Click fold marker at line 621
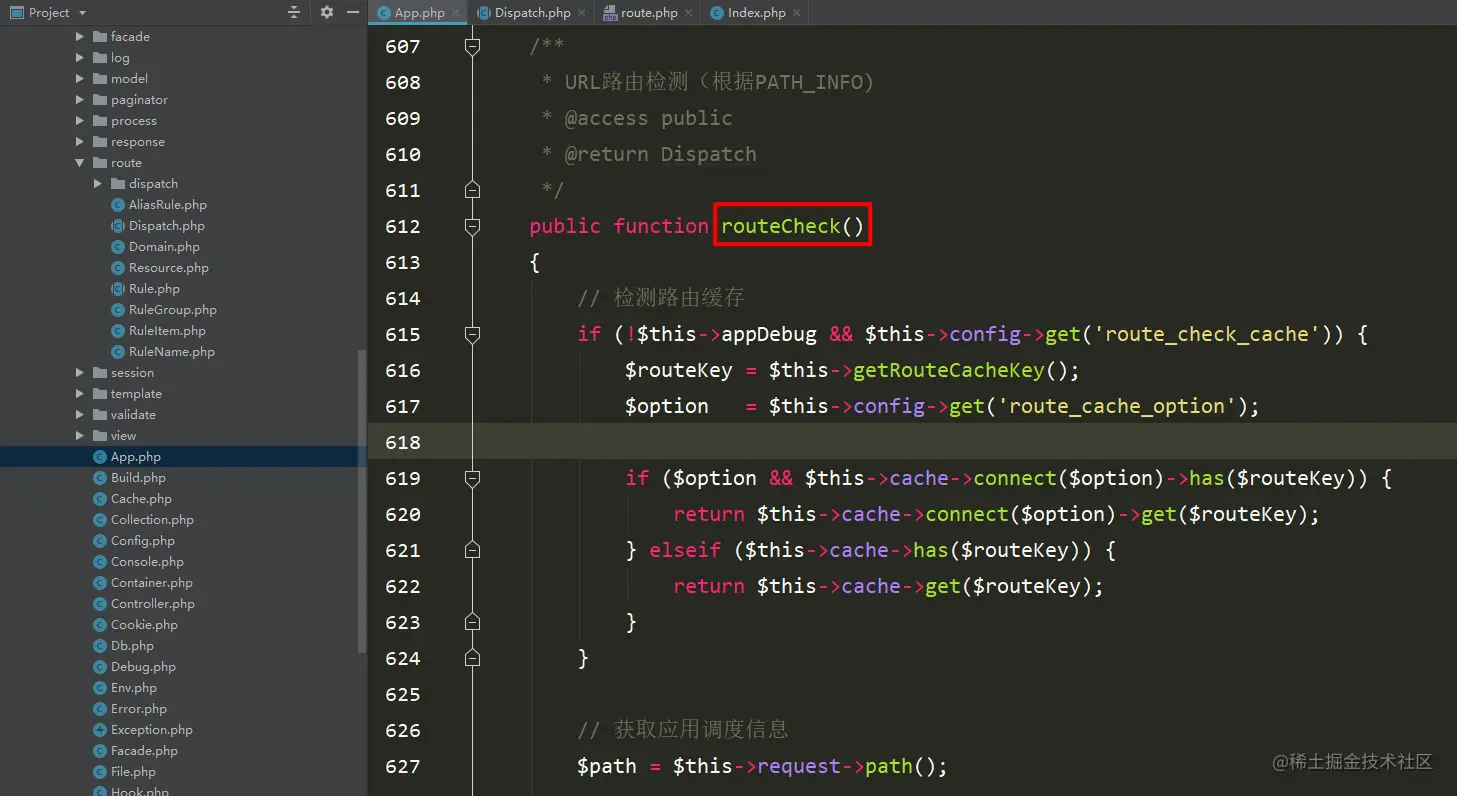 (473, 550)
